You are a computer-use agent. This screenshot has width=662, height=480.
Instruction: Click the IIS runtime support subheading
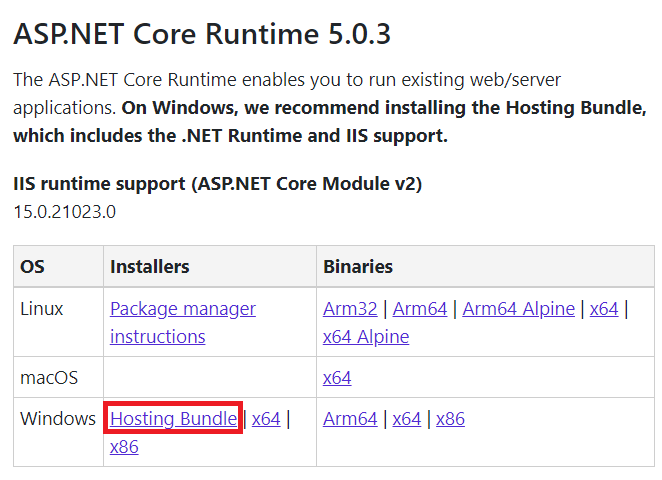tap(217, 184)
